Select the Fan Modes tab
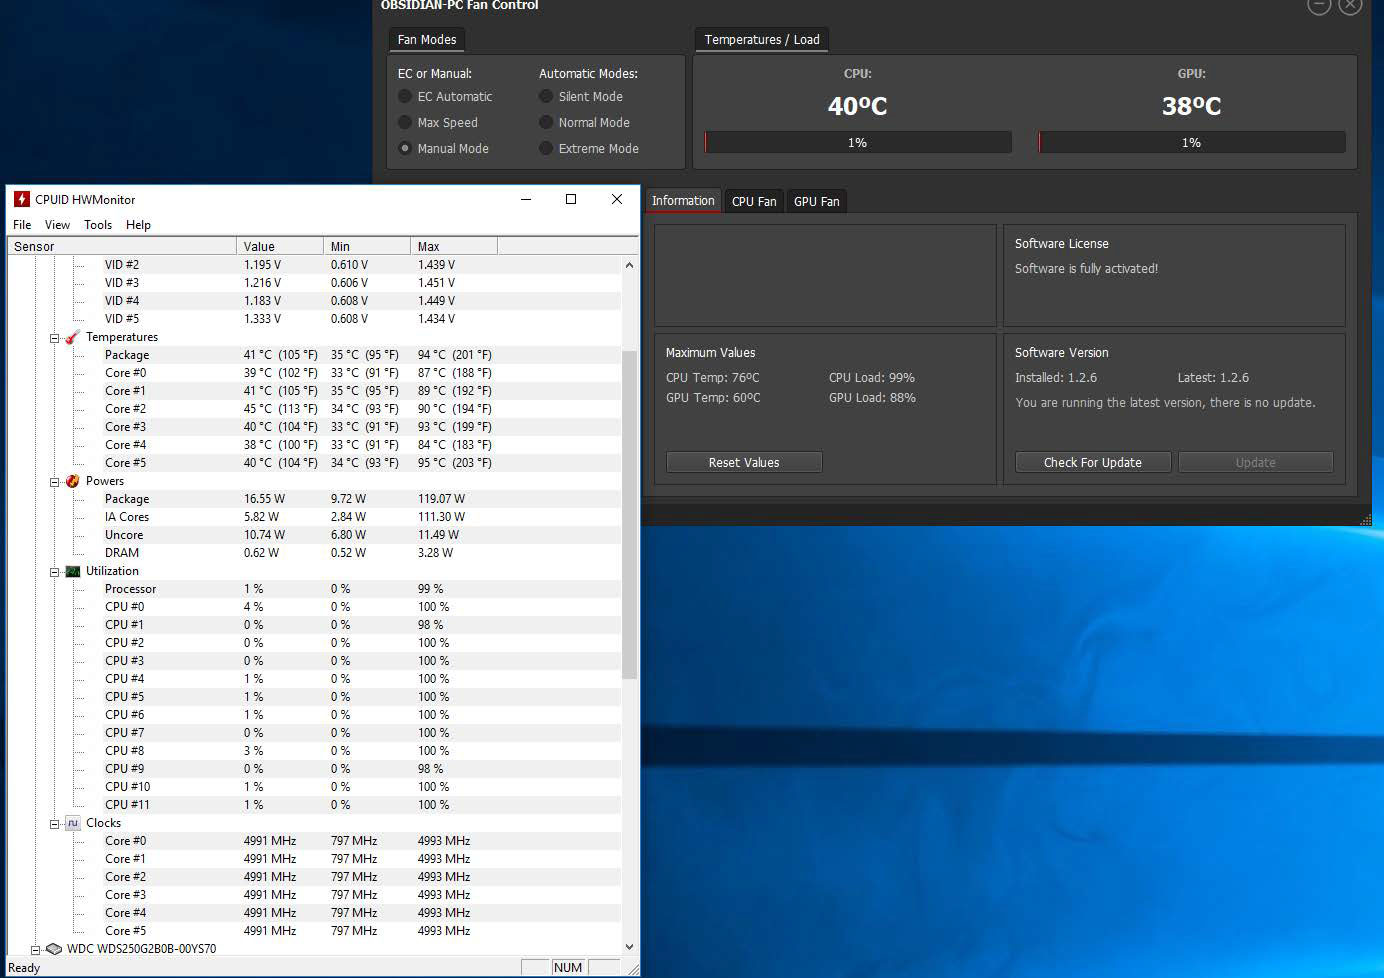This screenshot has height=978, width=1384. click(427, 40)
